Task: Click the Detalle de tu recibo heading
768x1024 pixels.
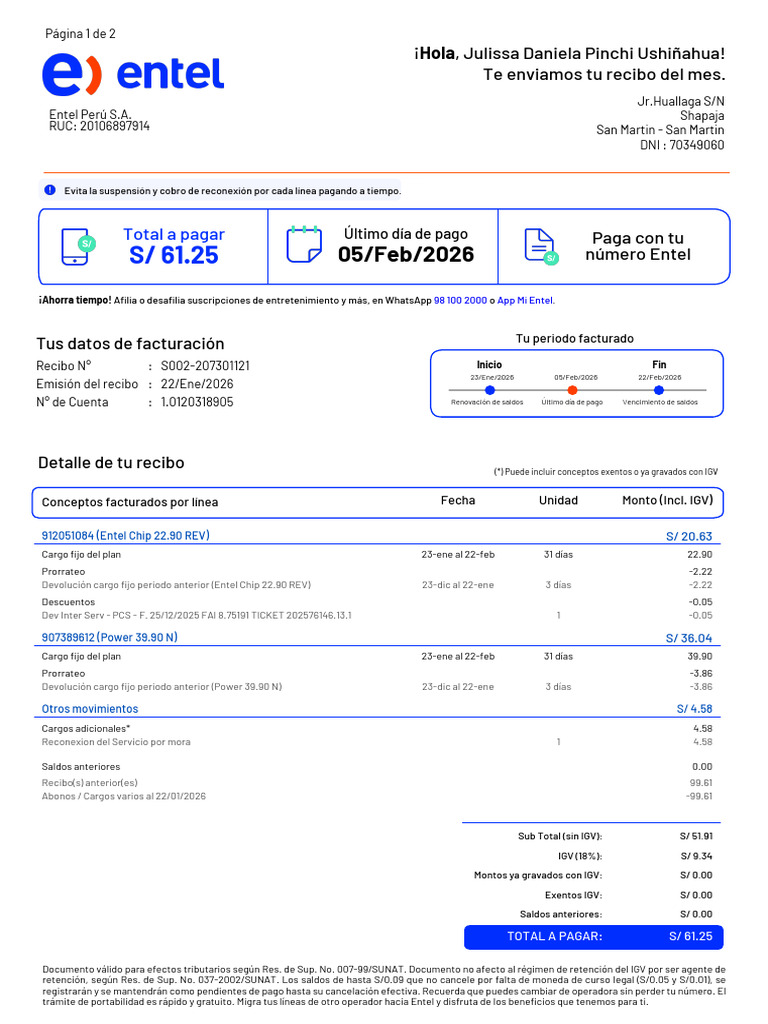Action: point(111,462)
